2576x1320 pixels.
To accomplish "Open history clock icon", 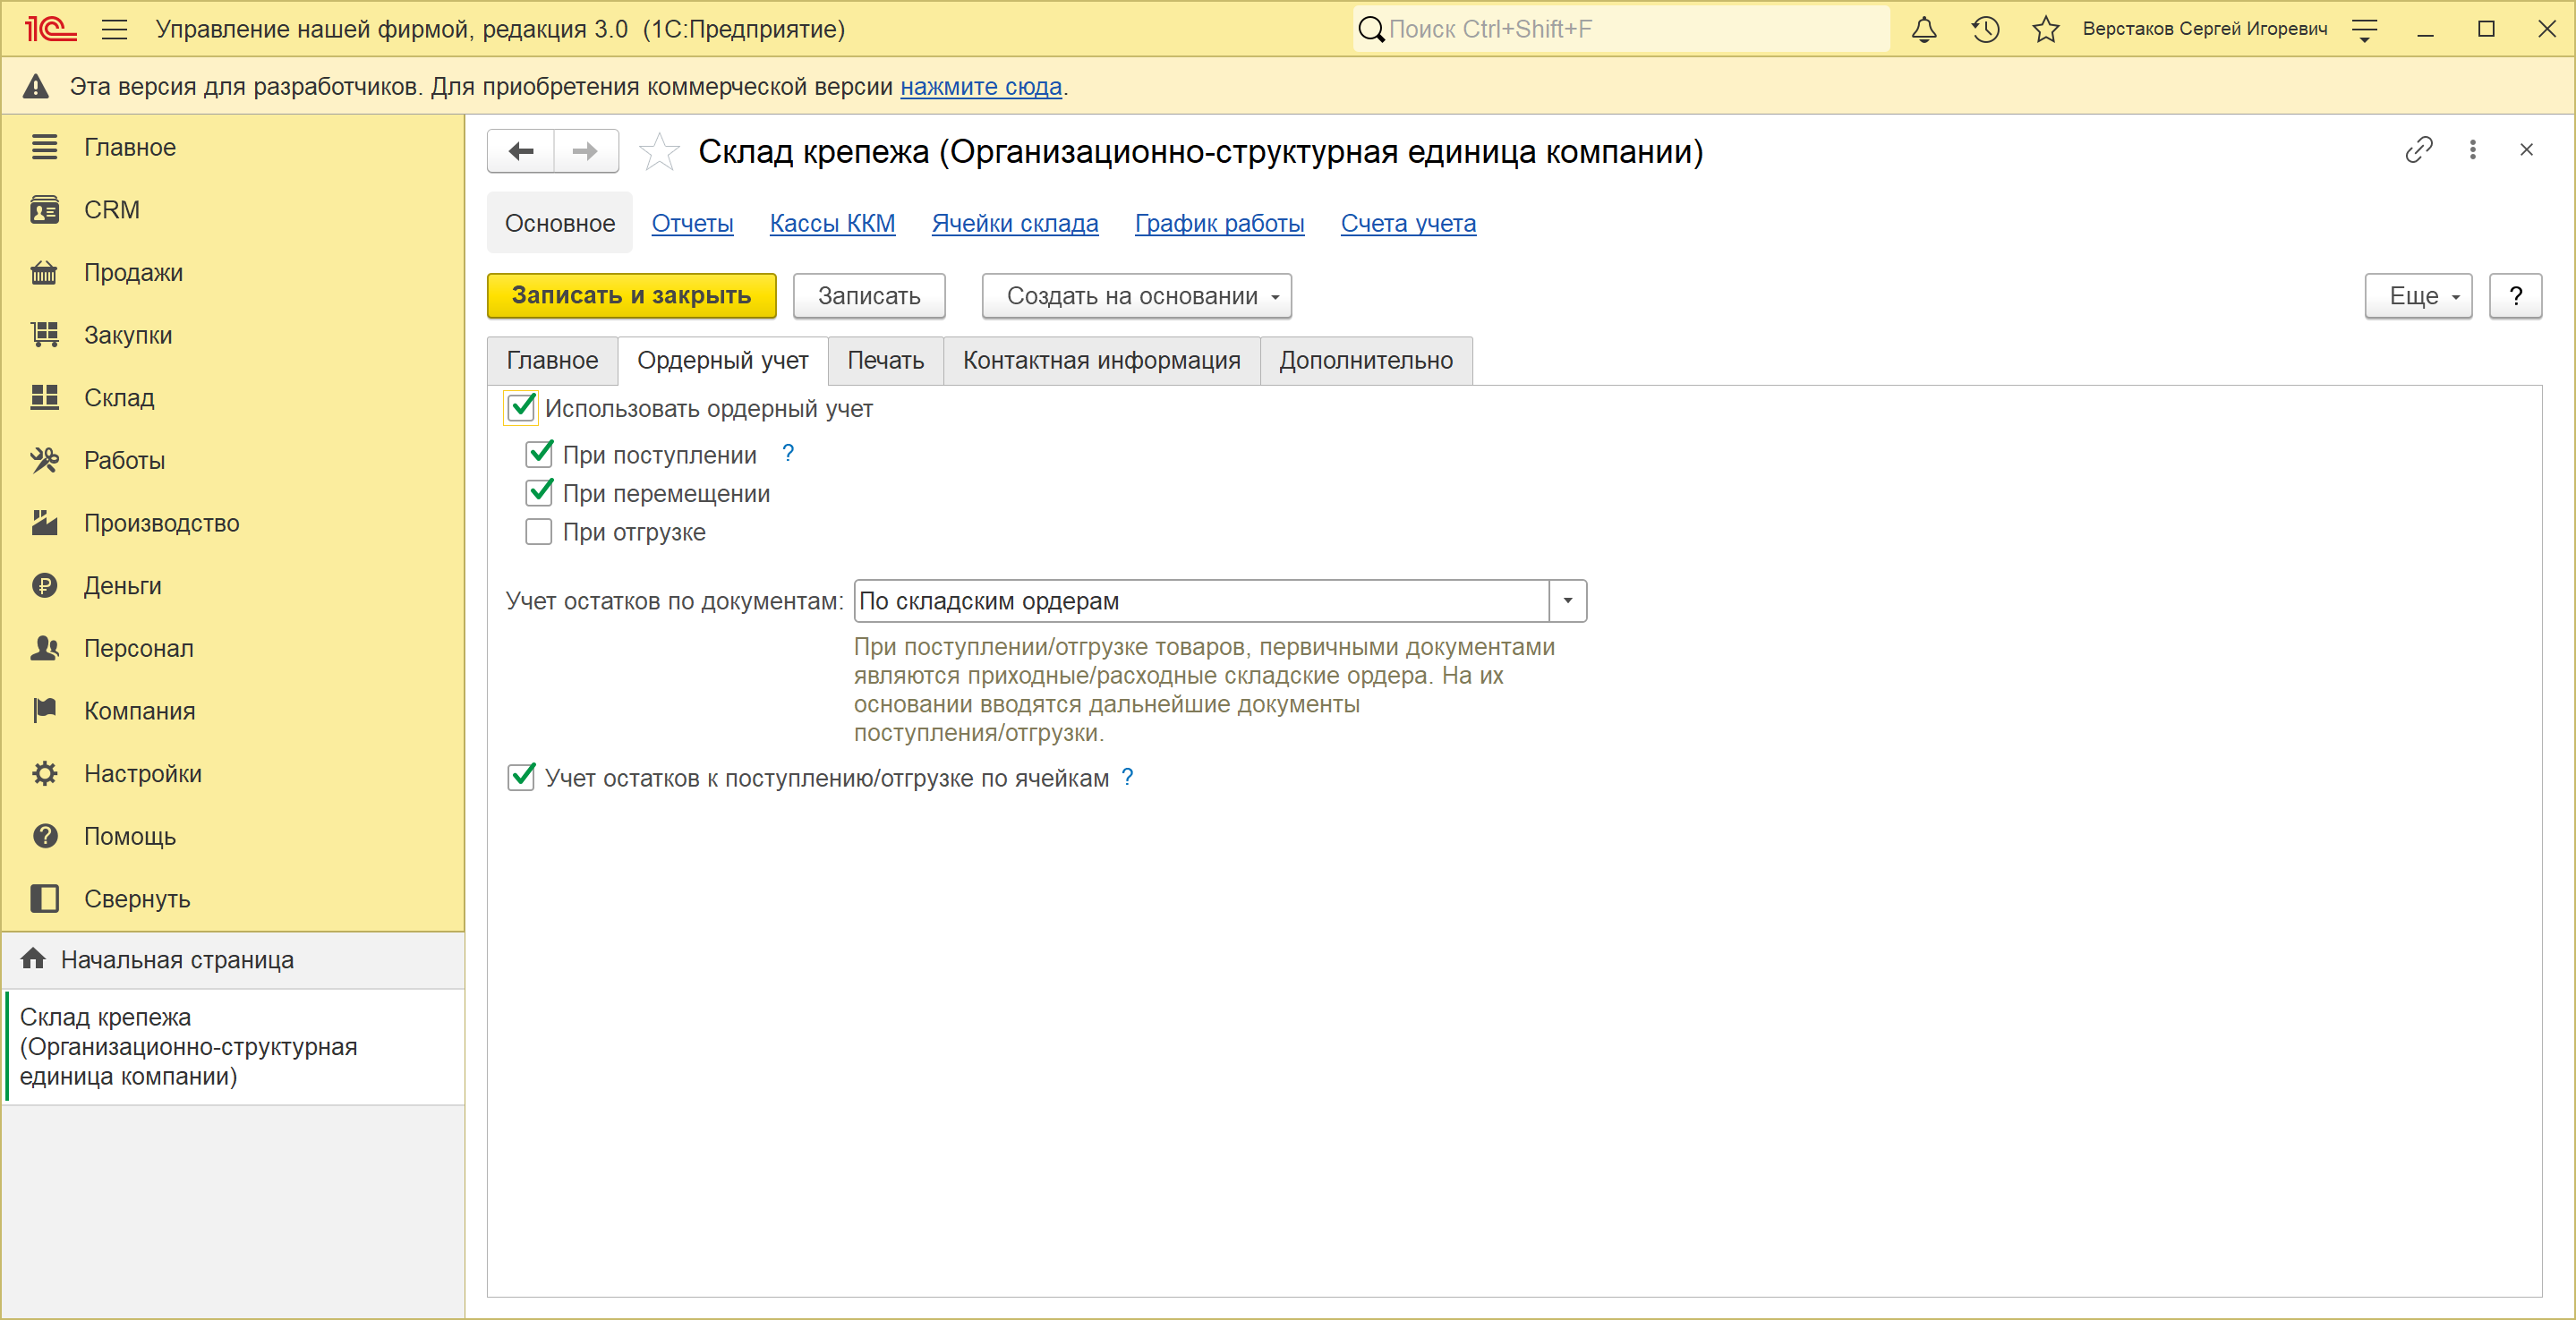I will point(1985,29).
